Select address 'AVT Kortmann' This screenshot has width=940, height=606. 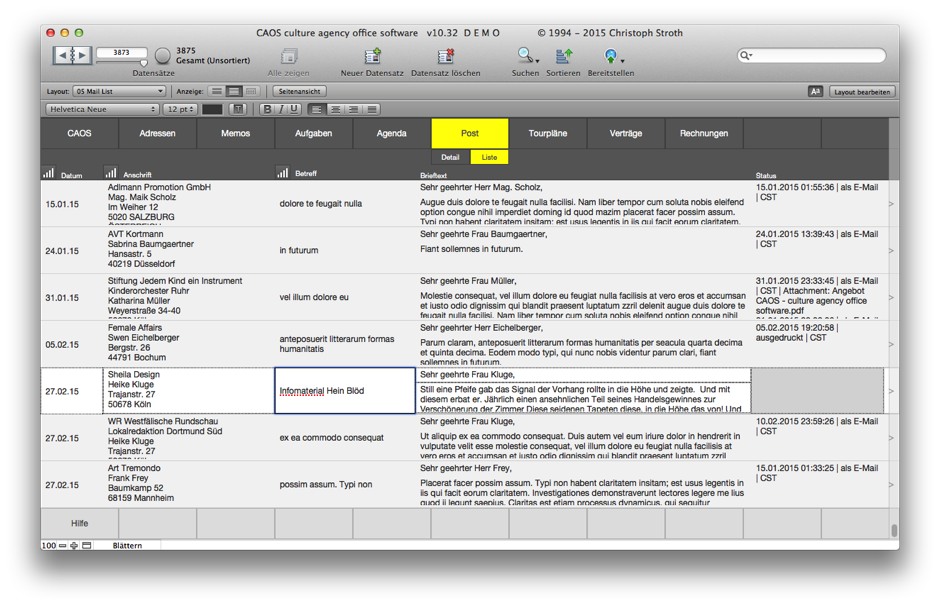coord(135,234)
